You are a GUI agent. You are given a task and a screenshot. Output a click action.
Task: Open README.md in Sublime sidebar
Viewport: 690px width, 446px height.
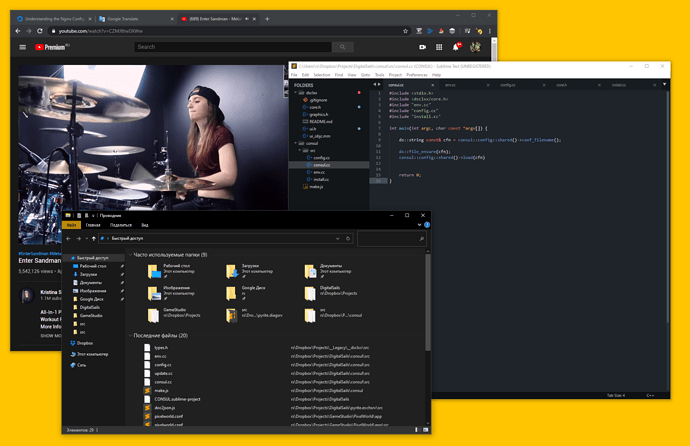(320, 122)
